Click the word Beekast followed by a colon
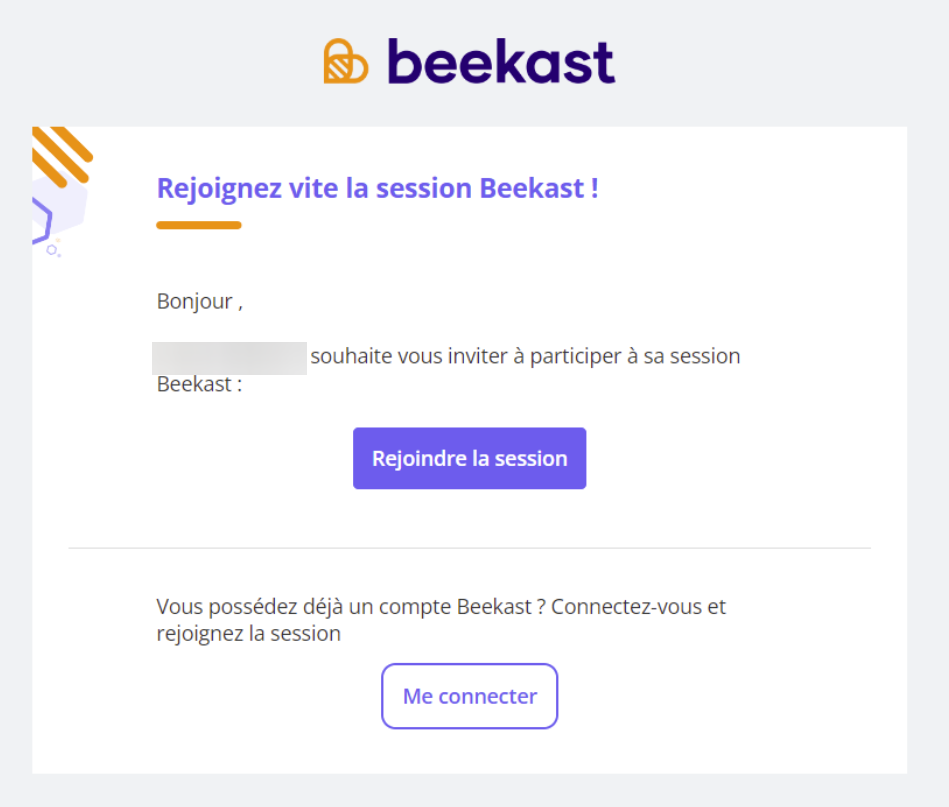The image size is (949, 807). point(200,384)
